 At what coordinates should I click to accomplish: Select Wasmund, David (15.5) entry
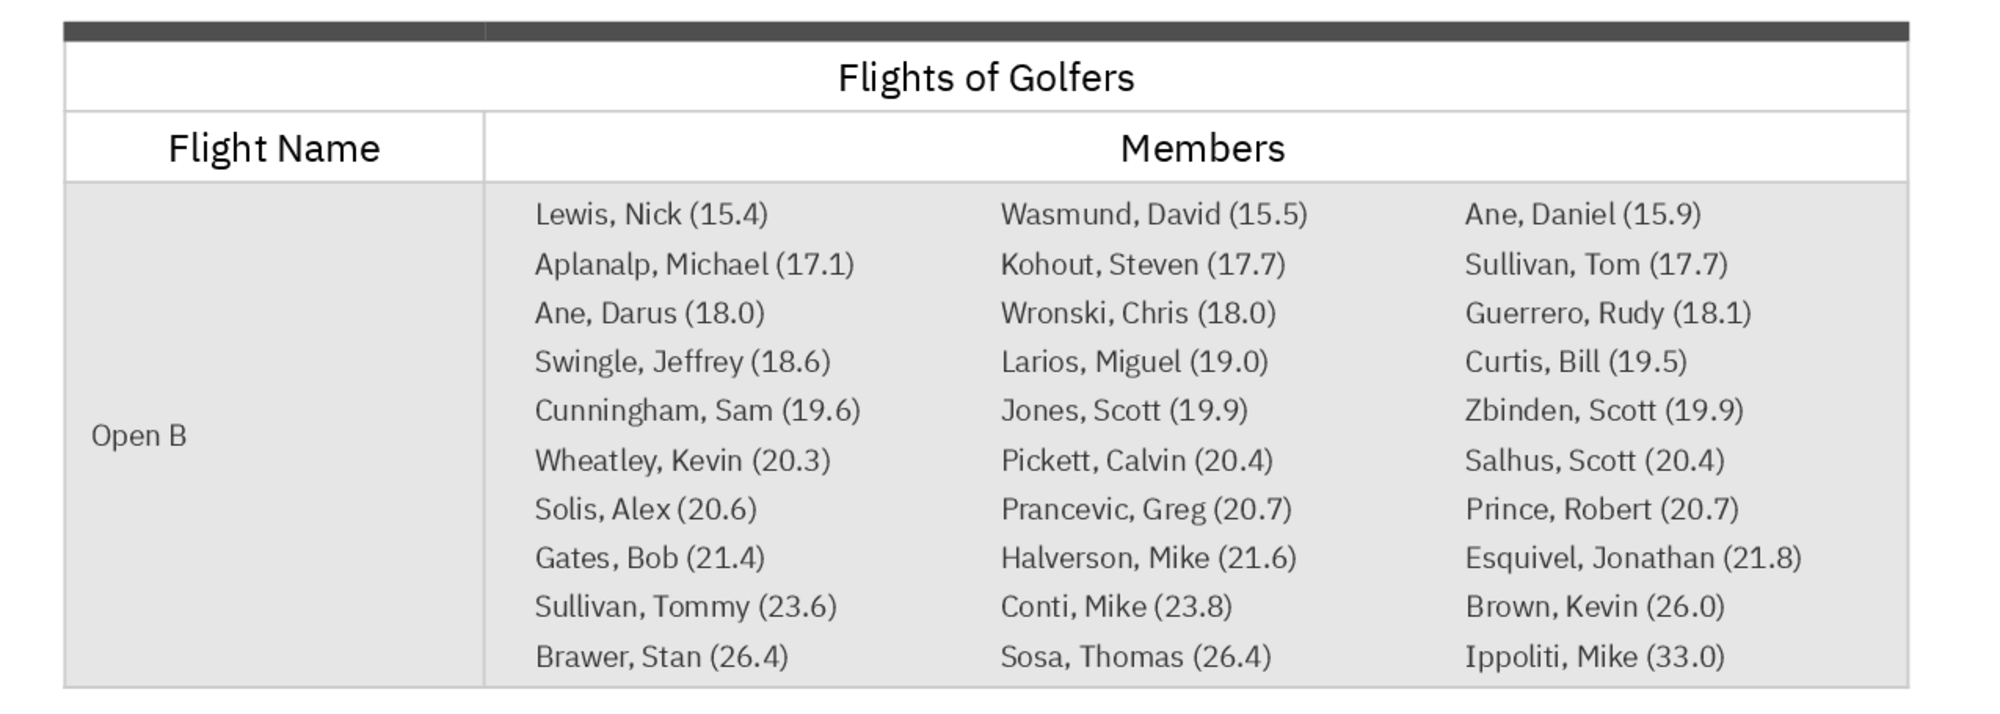(1153, 214)
